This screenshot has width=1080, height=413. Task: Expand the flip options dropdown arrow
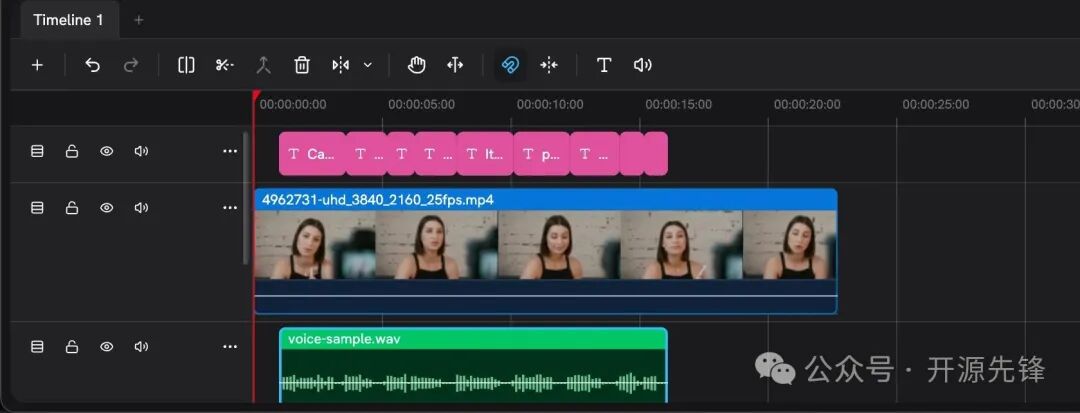[368, 65]
